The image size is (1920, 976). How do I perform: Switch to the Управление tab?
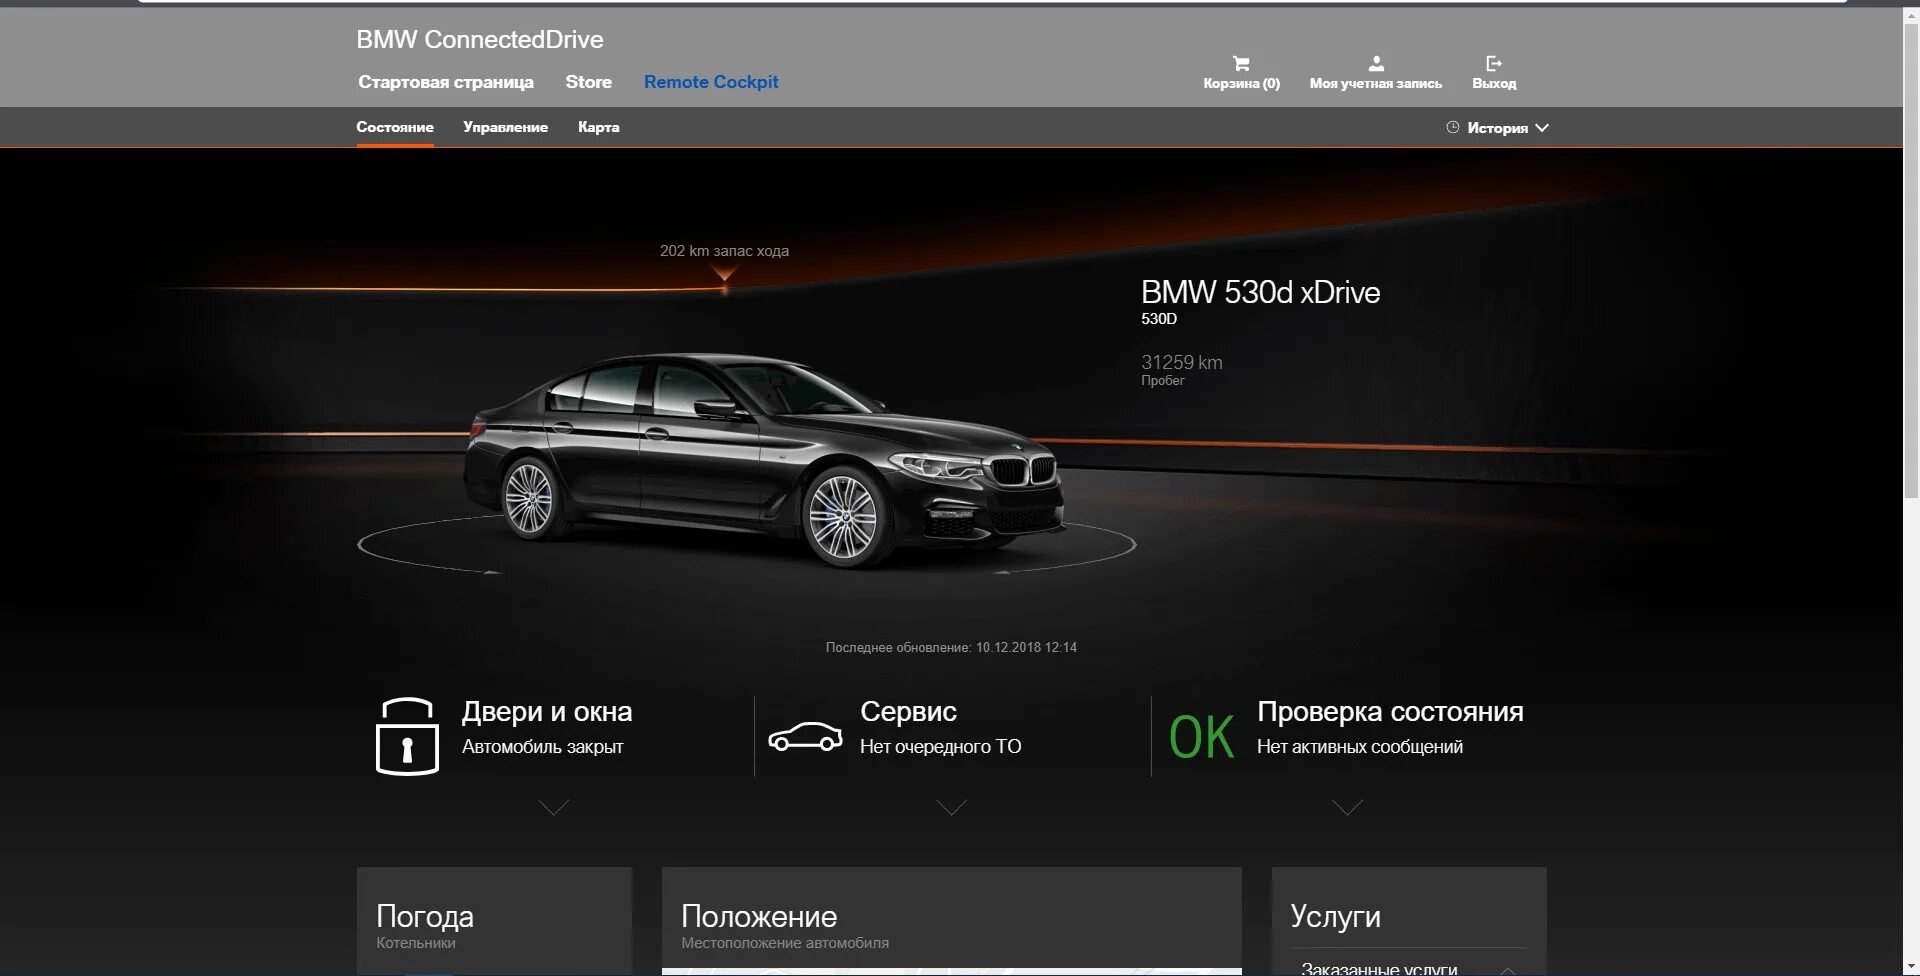pos(505,127)
